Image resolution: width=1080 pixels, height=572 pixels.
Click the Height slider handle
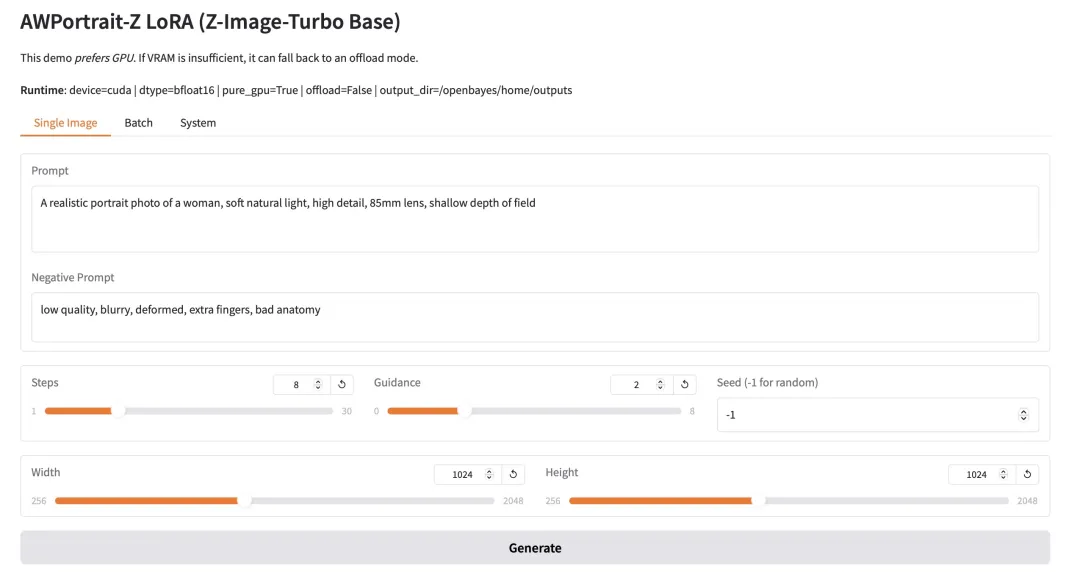pos(758,500)
